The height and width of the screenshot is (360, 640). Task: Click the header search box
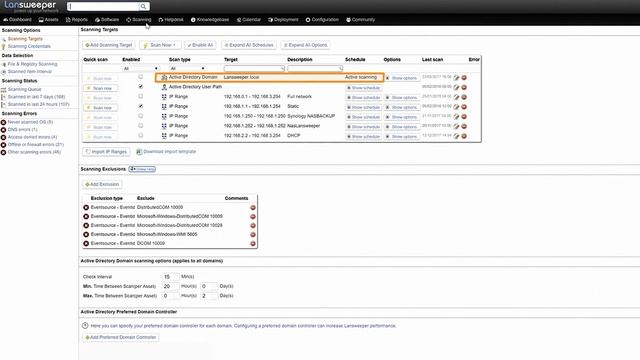[103, 6]
